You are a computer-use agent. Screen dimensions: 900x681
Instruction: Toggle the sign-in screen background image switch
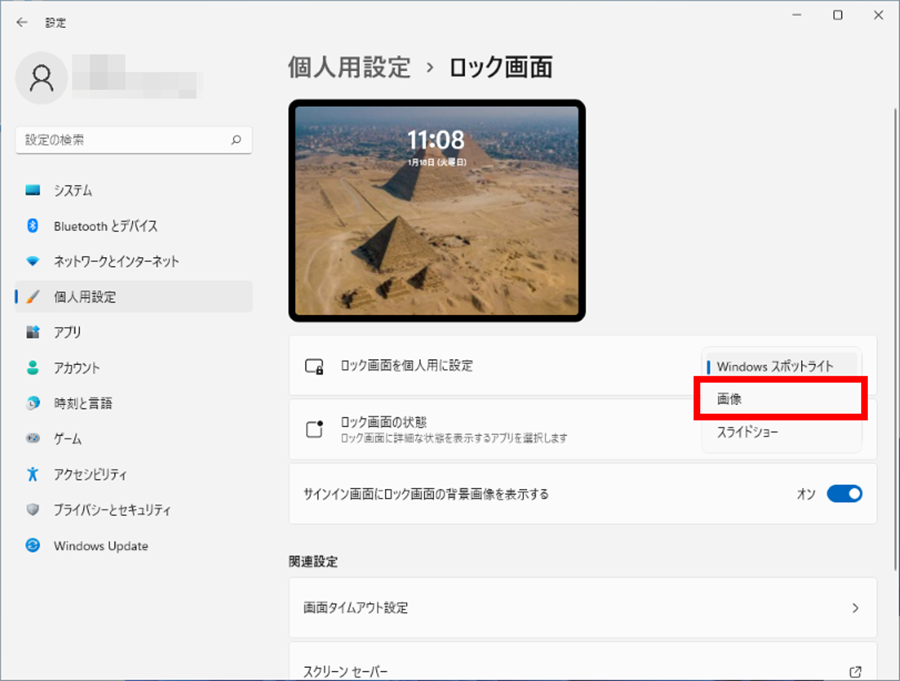[x=844, y=494]
